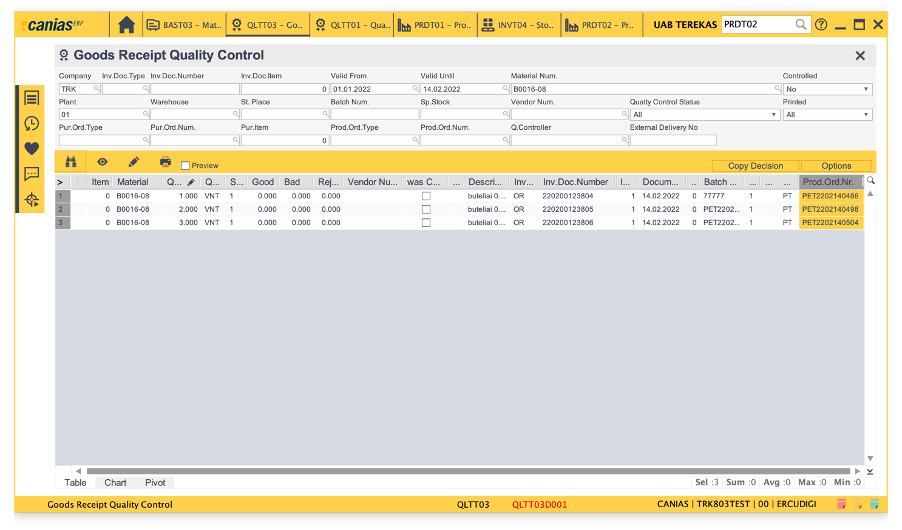Click the Material Num. input field
The image size is (902, 530).
(x=643, y=89)
